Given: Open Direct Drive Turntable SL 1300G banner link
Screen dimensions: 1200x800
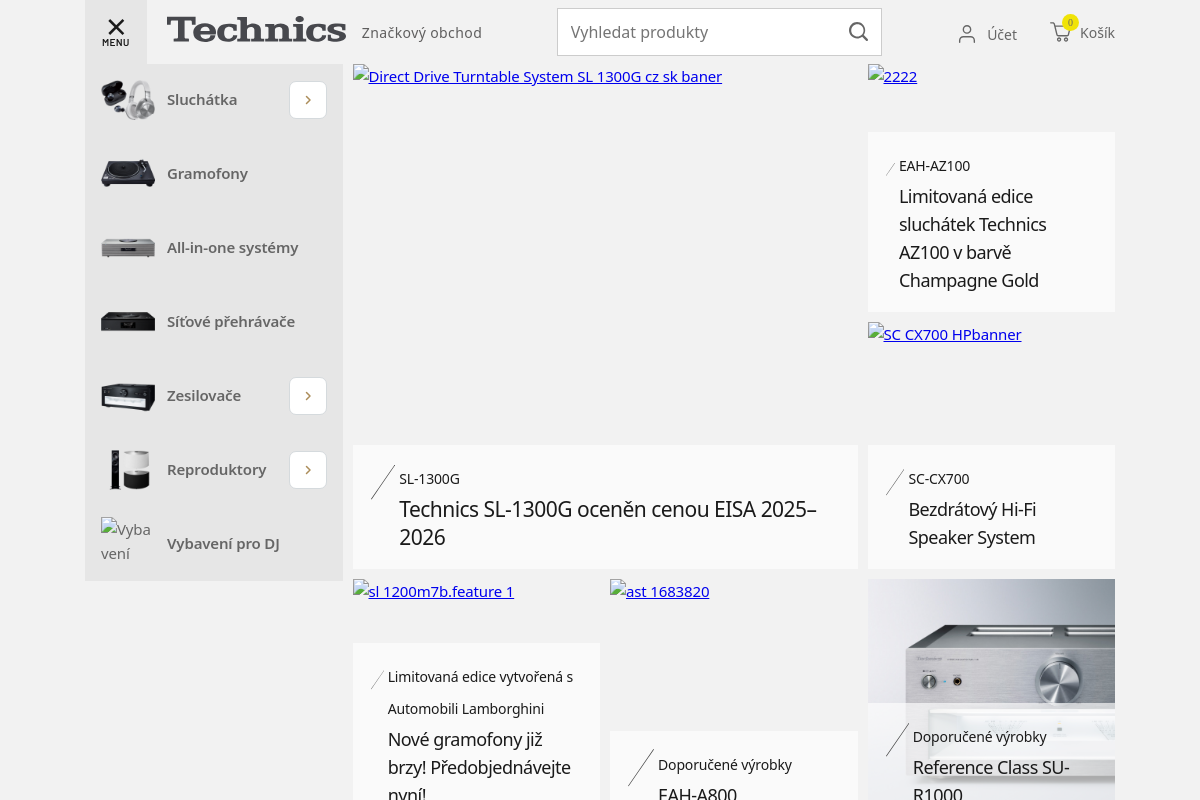Looking at the screenshot, I should 538,77.
